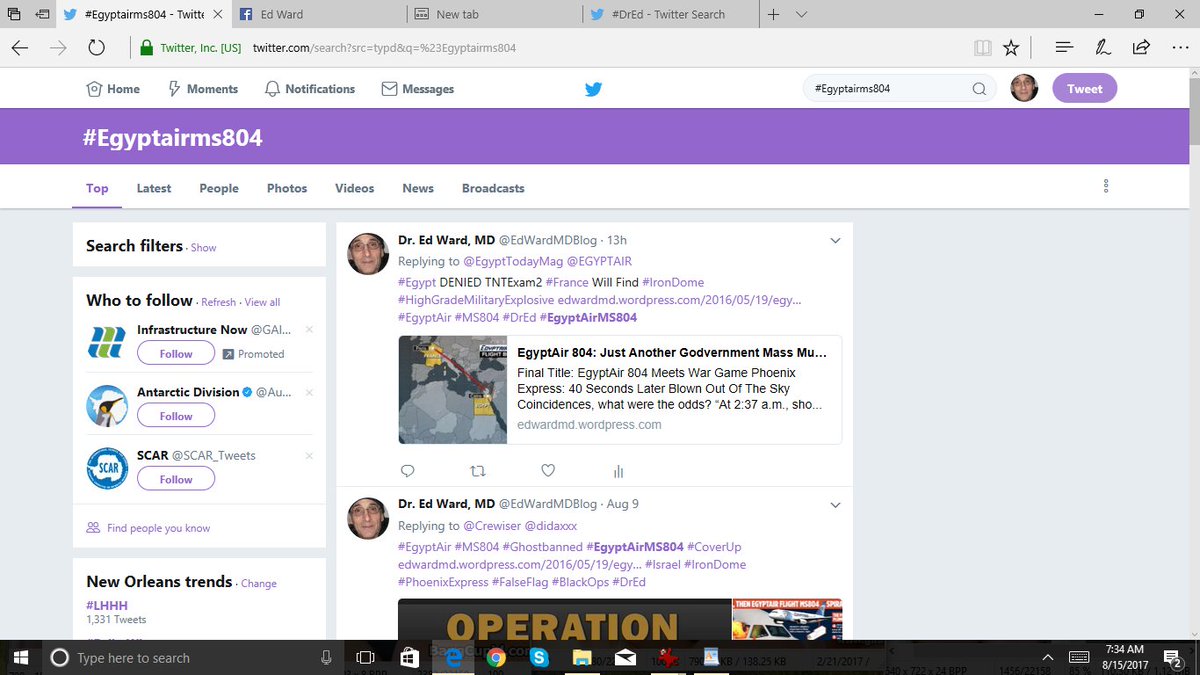This screenshot has width=1200, height=675.
Task: Switch to the Latest tab
Action: (x=154, y=188)
